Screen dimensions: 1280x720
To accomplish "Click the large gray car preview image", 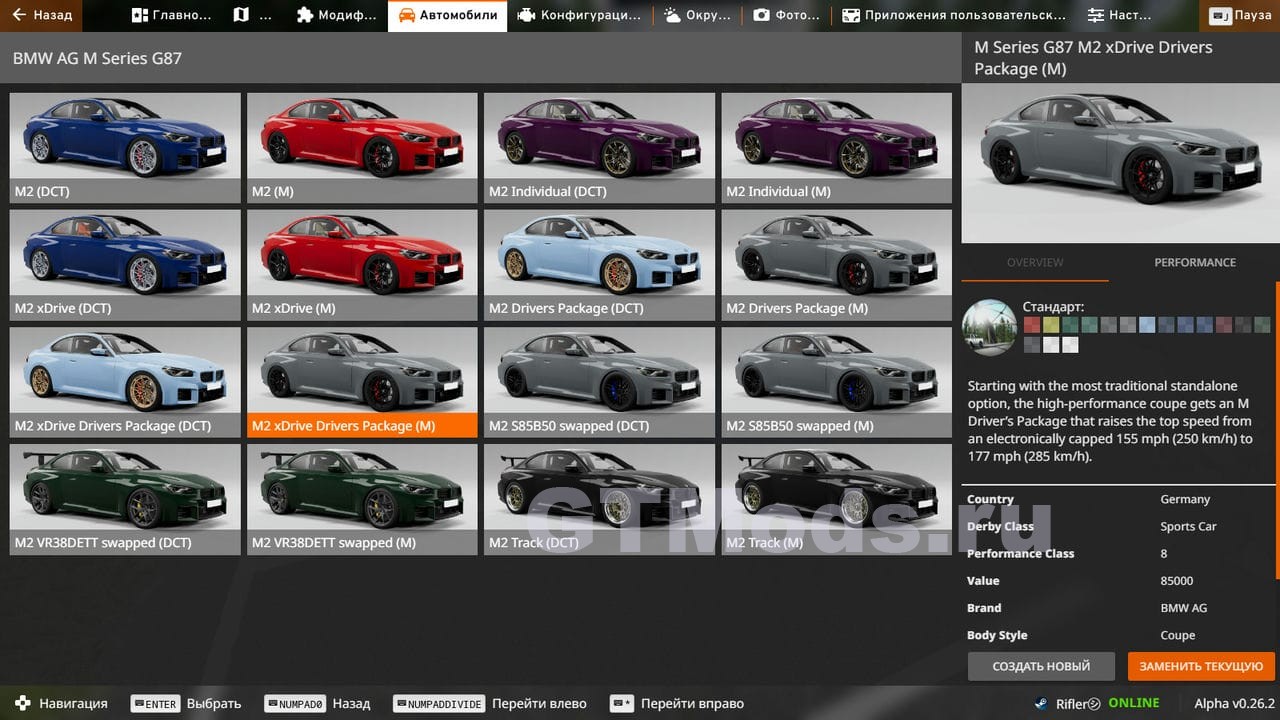I will point(1120,165).
